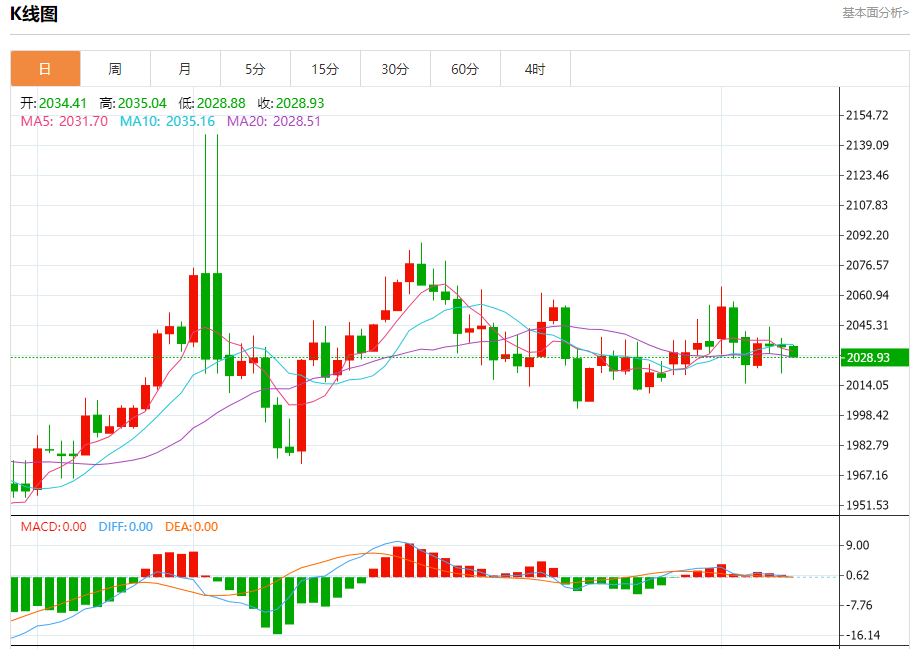Open the 60分 timeframe tab
The image size is (915, 649).
[x=466, y=69]
